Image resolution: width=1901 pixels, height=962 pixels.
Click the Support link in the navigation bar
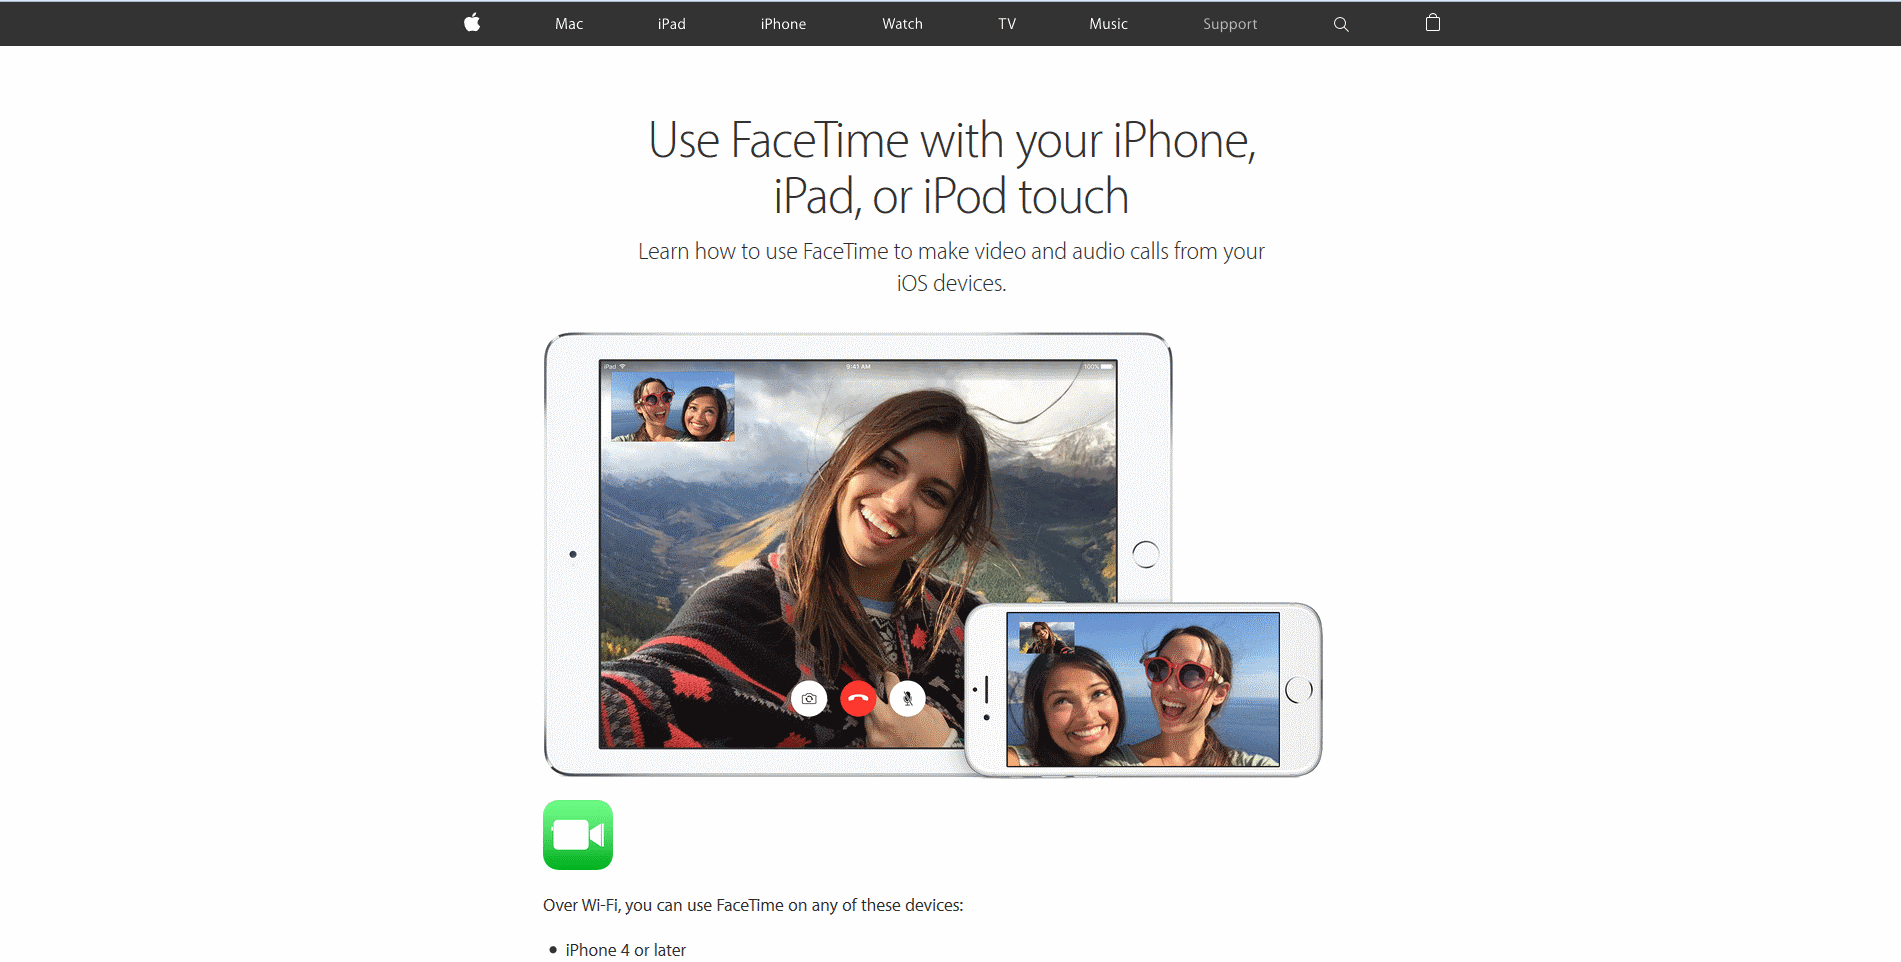(1229, 23)
